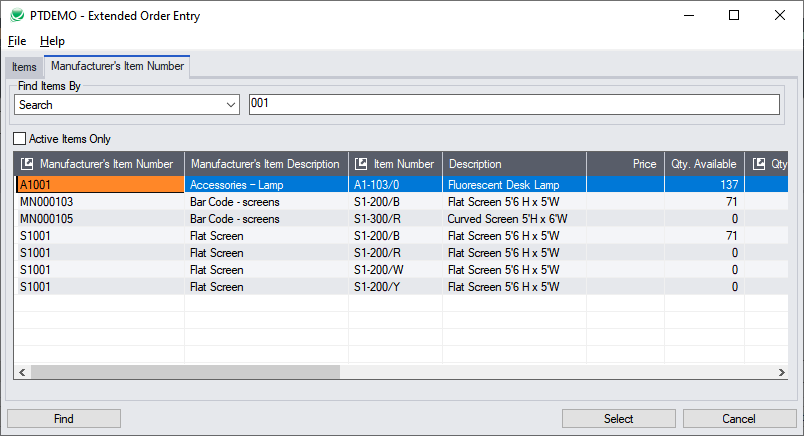The height and width of the screenshot is (436, 804).
Task: Click the quantity value 137
Action: (x=704, y=185)
